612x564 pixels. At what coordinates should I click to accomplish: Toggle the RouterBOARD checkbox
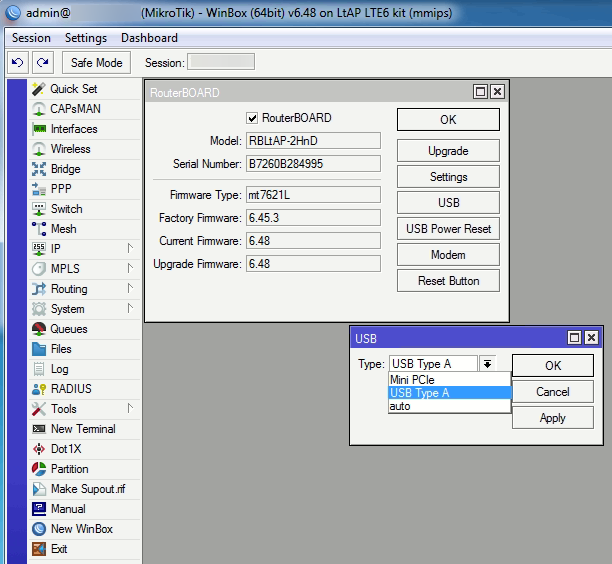(x=252, y=118)
